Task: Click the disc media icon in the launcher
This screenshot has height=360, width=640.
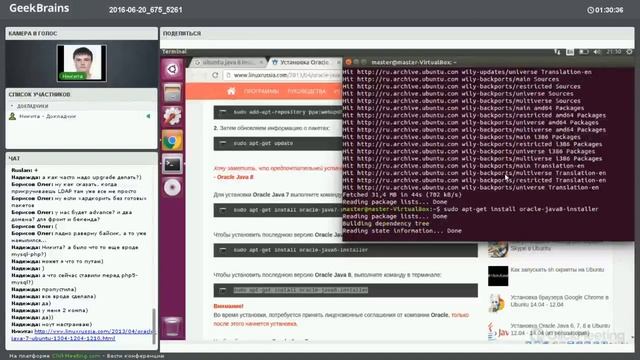Action: coord(172,187)
